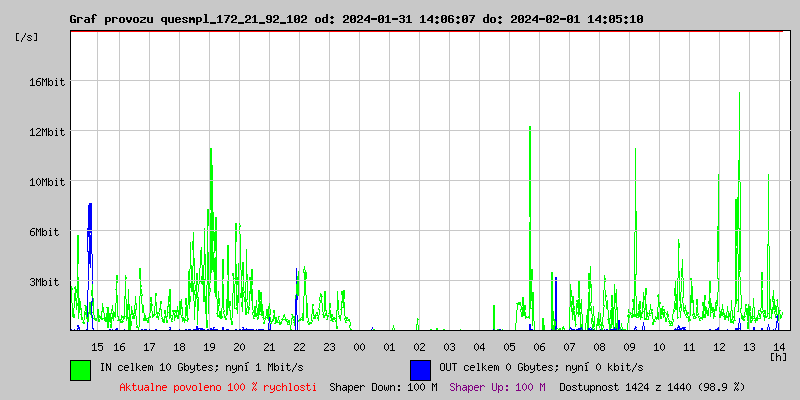Click hour 19 on the time axis
800x400 pixels.
tap(209, 347)
